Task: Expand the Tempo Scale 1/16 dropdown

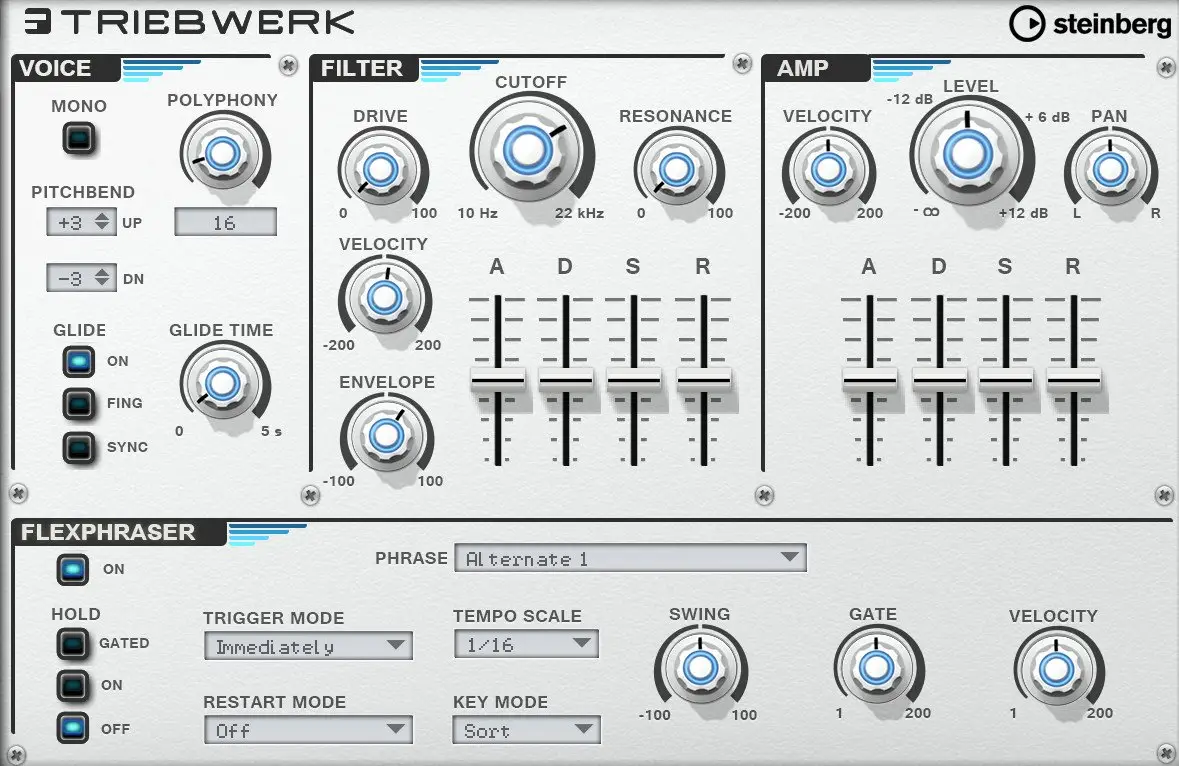Action: pos(526,644)
